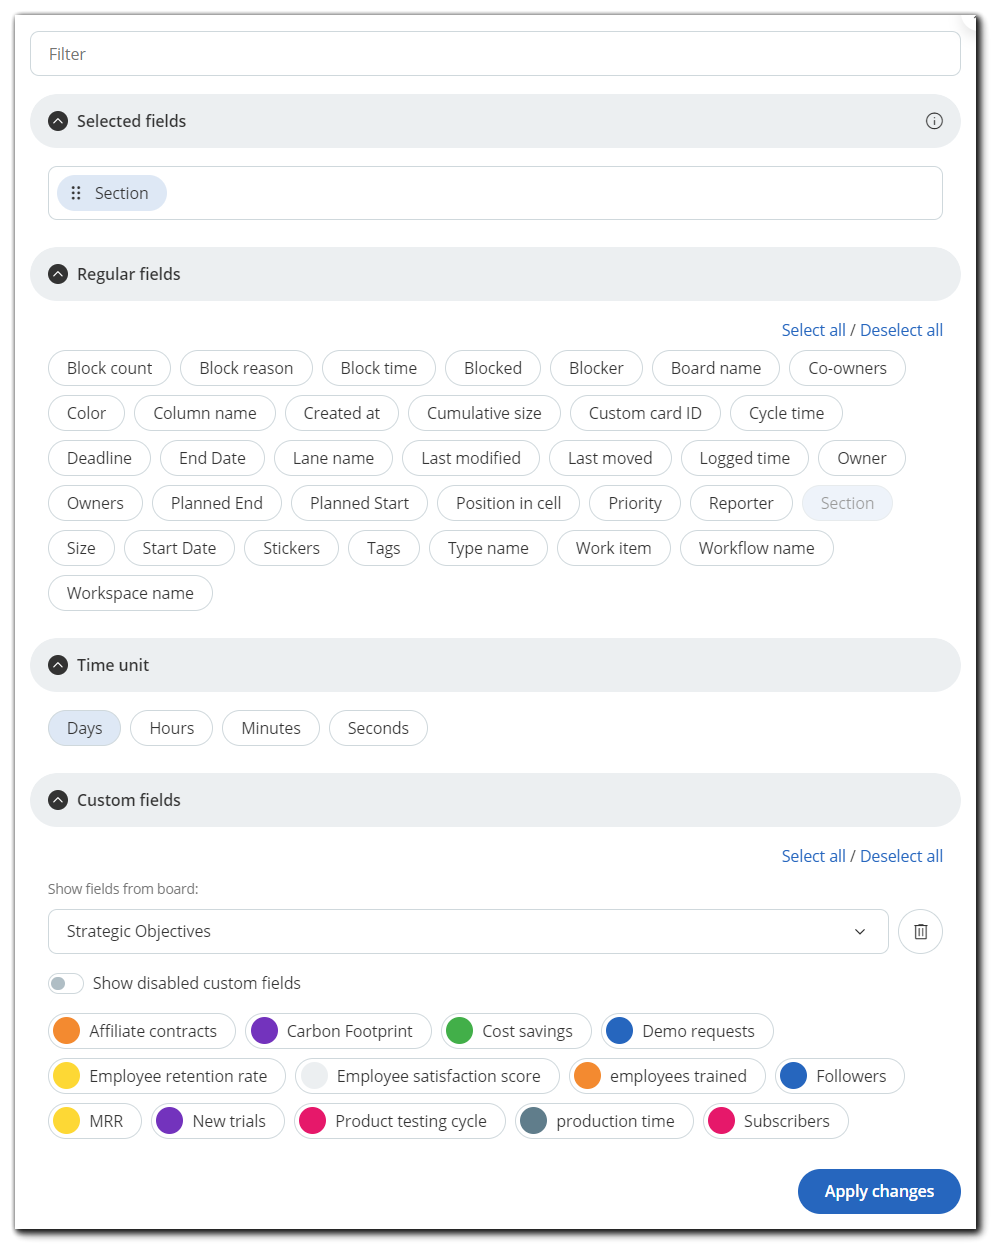The image size is (1003, 1256).
Task: Click Apply changes button
Action: tap(878, 1191)
